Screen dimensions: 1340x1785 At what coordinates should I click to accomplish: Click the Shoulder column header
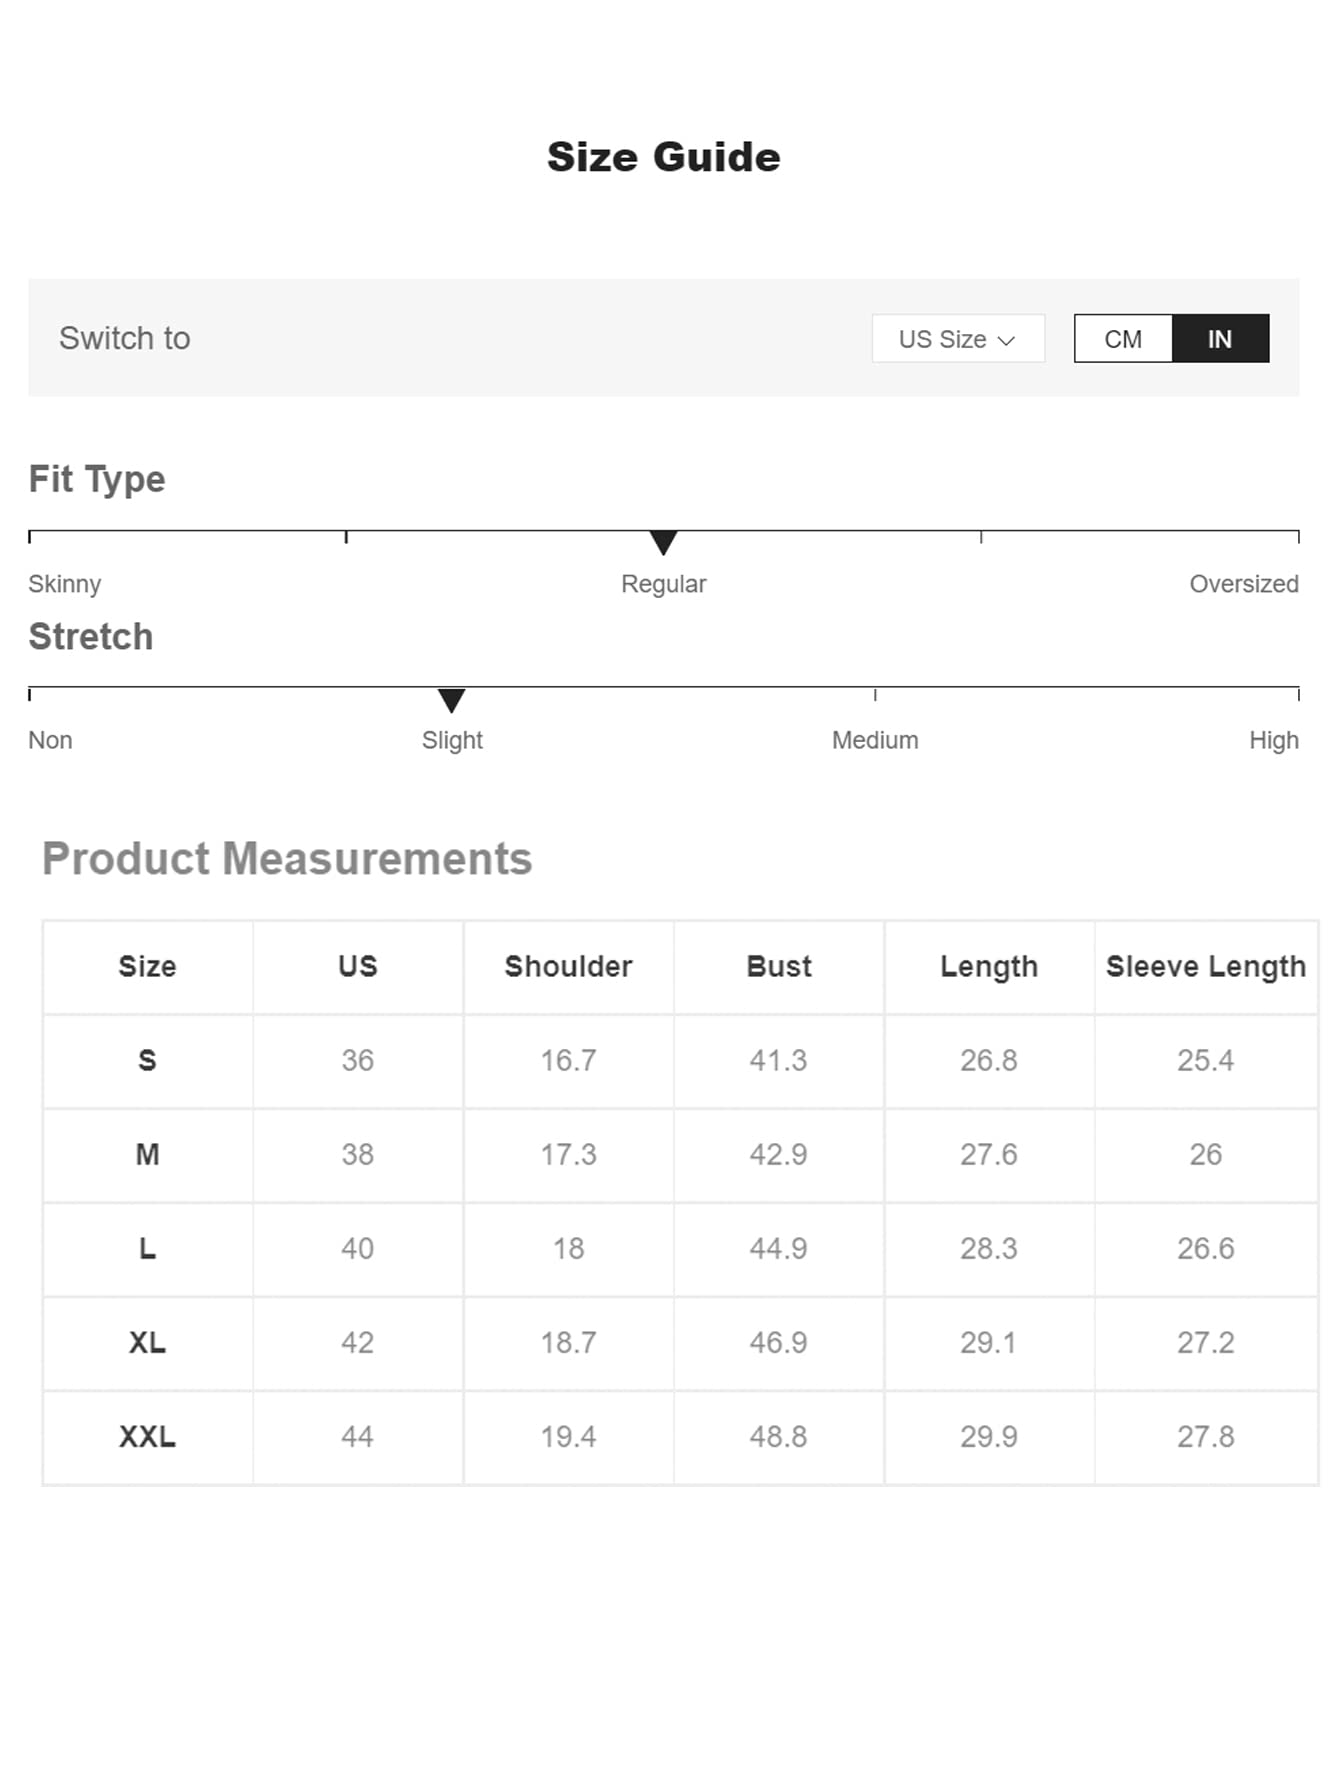pyautogui.click(x=568, y=967)
